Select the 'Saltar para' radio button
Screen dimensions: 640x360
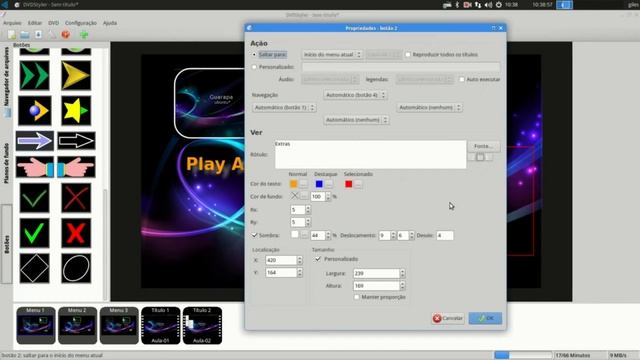[254, 54]
